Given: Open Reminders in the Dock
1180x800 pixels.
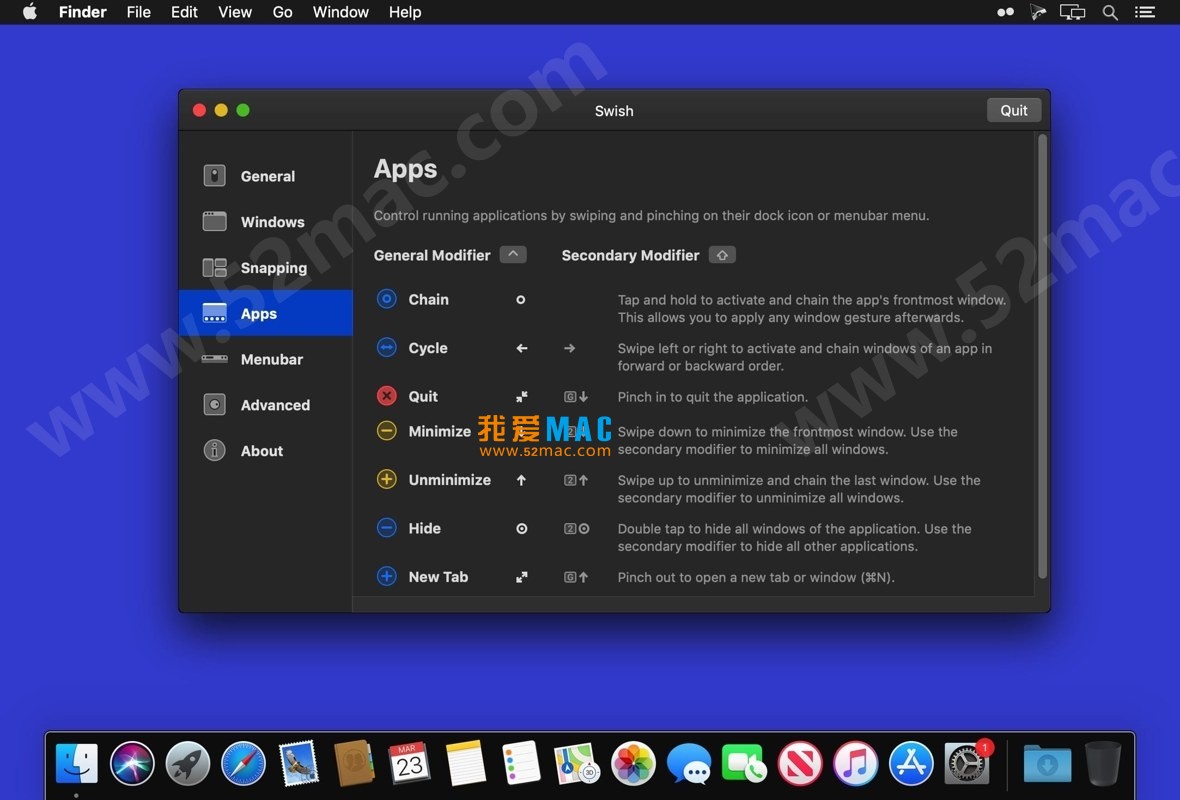Looking at the screenshot, I should (x=521, y=763).
